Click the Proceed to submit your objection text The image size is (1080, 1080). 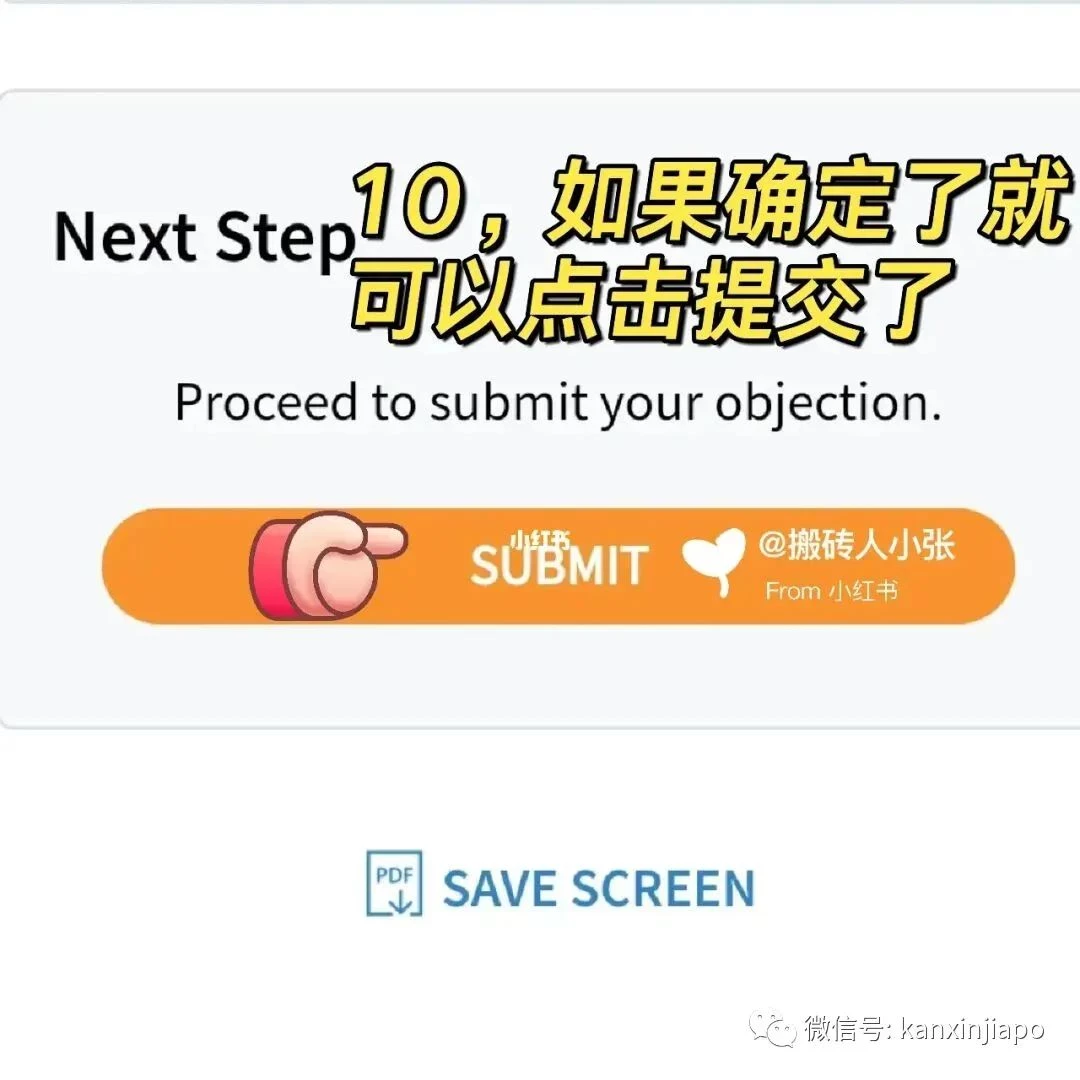[x=557, y=404]
